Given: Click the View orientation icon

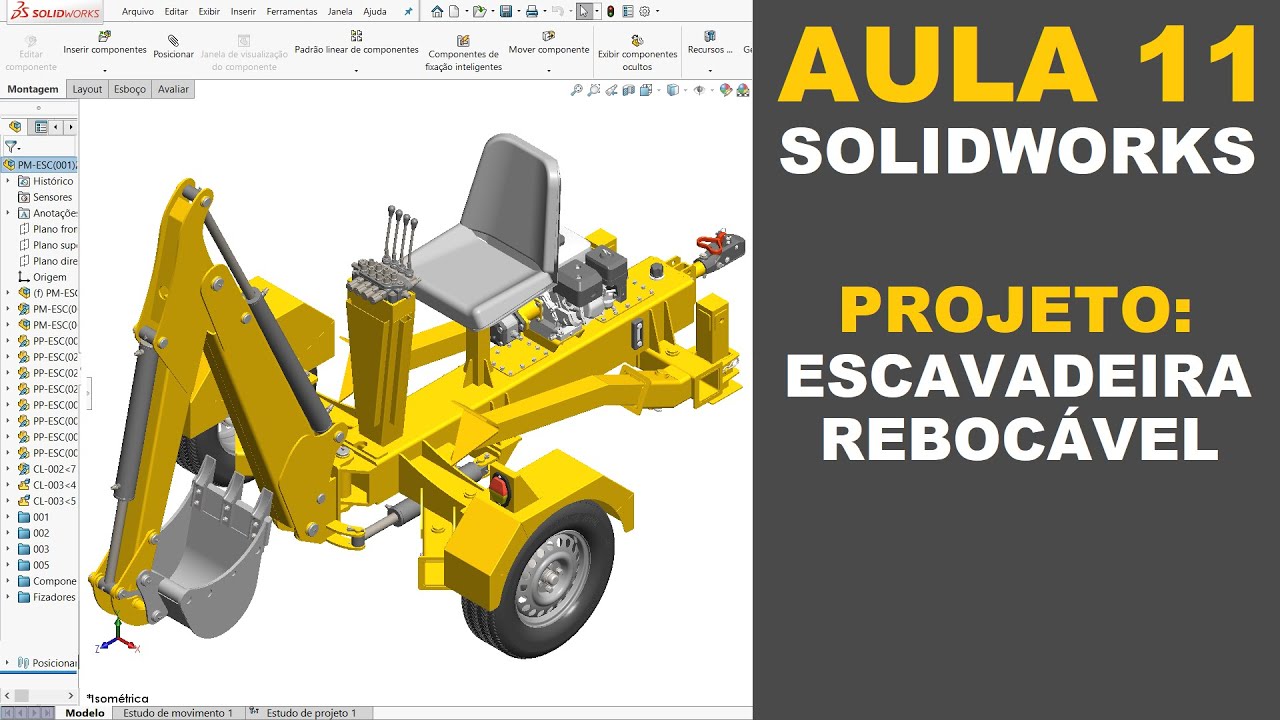Looking at the screenshot, I should click(x=646, y=90).
